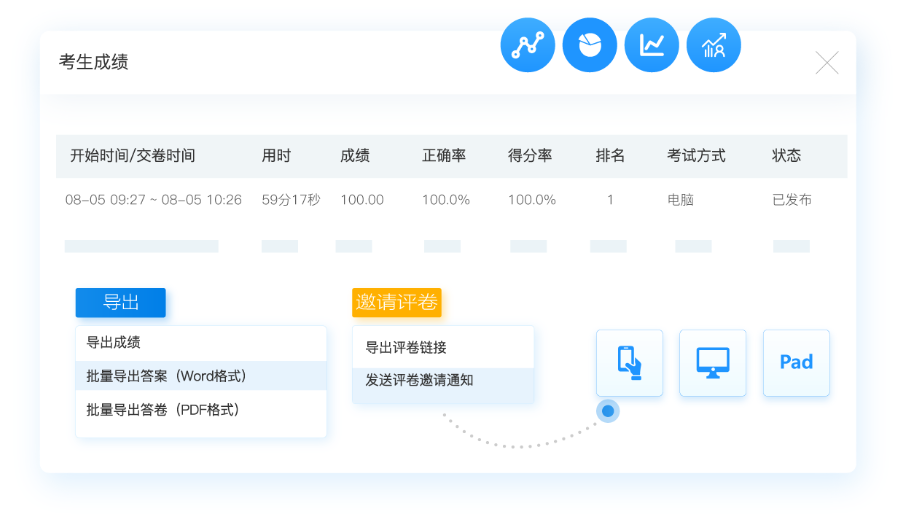Click the user growth analytics icon
The width and height of the screenshot is (903, 517).
713,45
